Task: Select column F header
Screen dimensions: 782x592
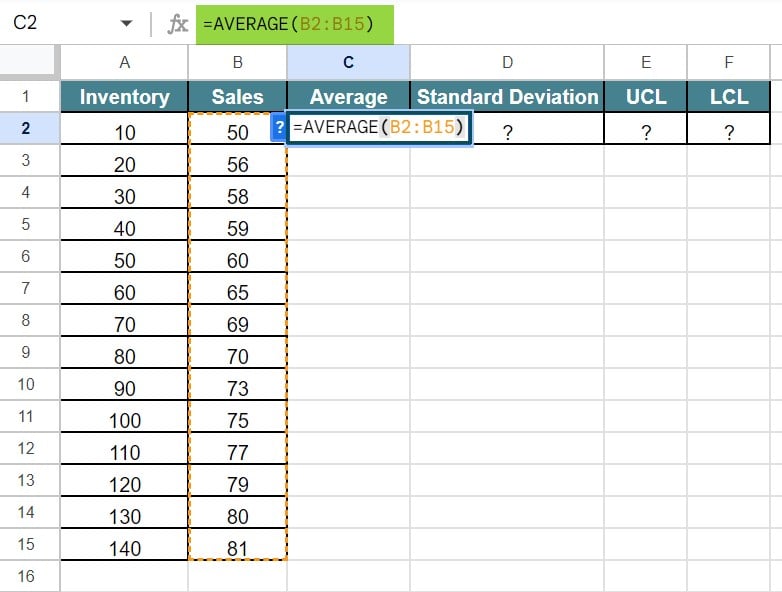Action: (x=729, y=62)
